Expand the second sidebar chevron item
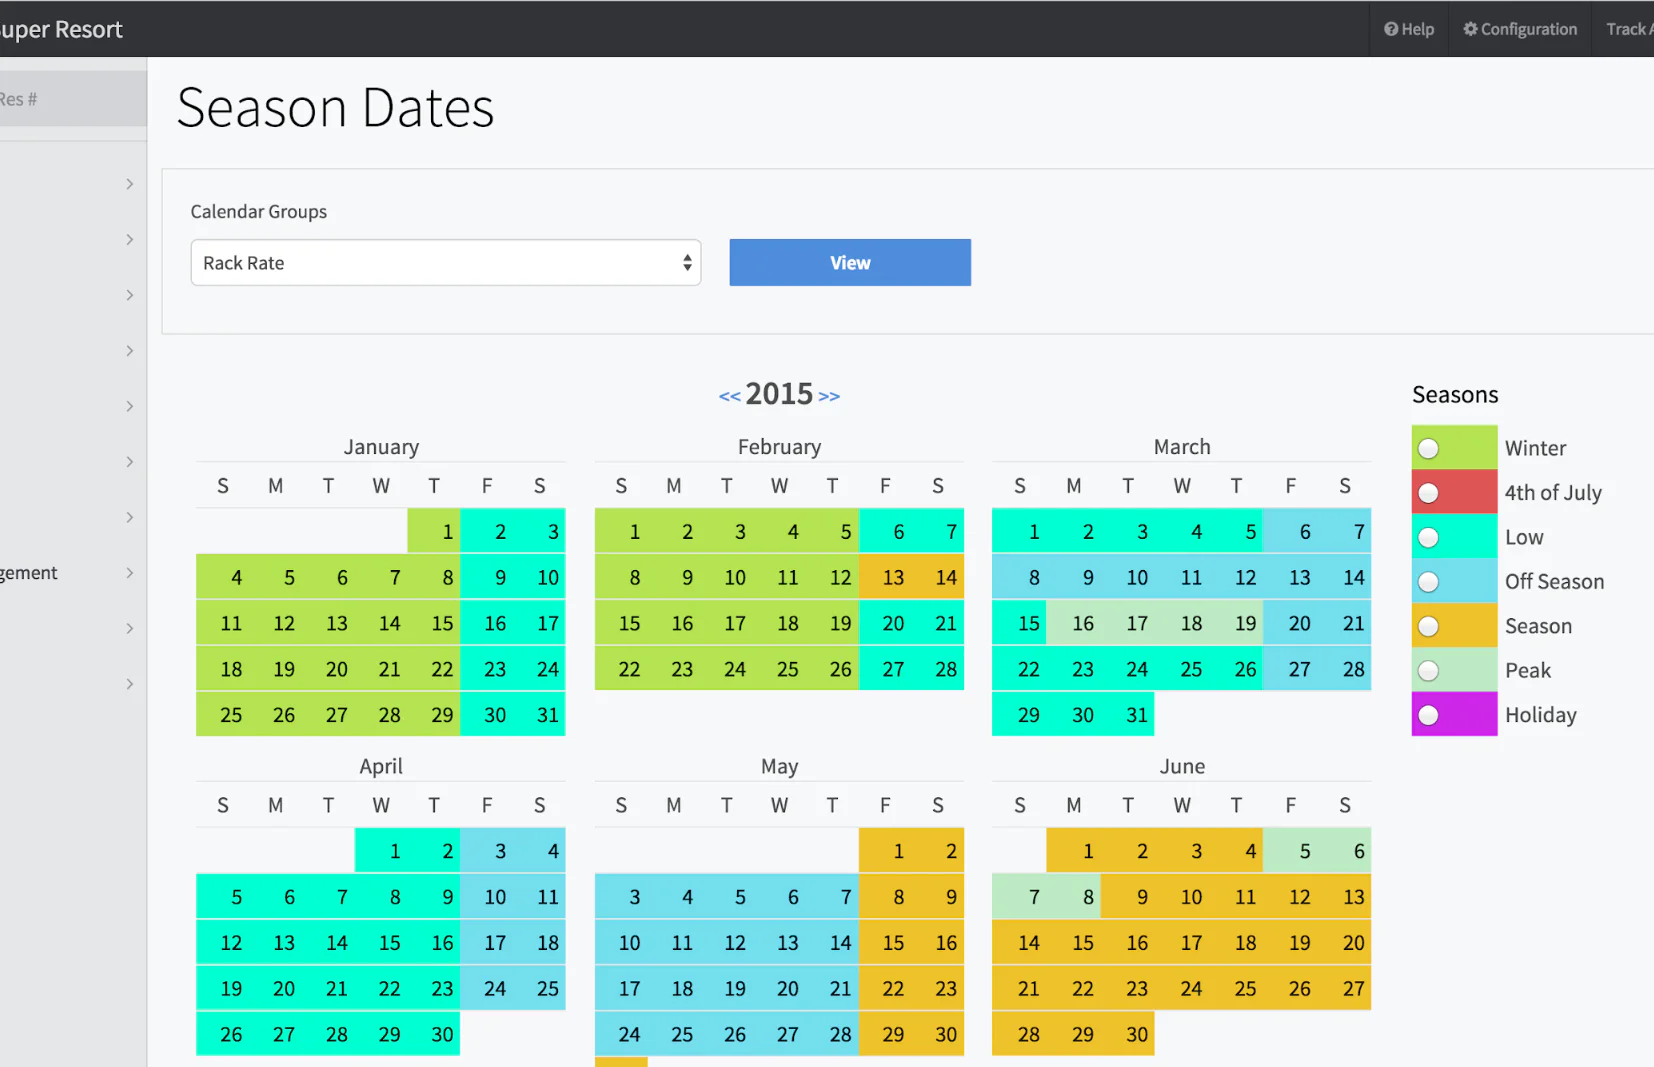 coord(130,239)
